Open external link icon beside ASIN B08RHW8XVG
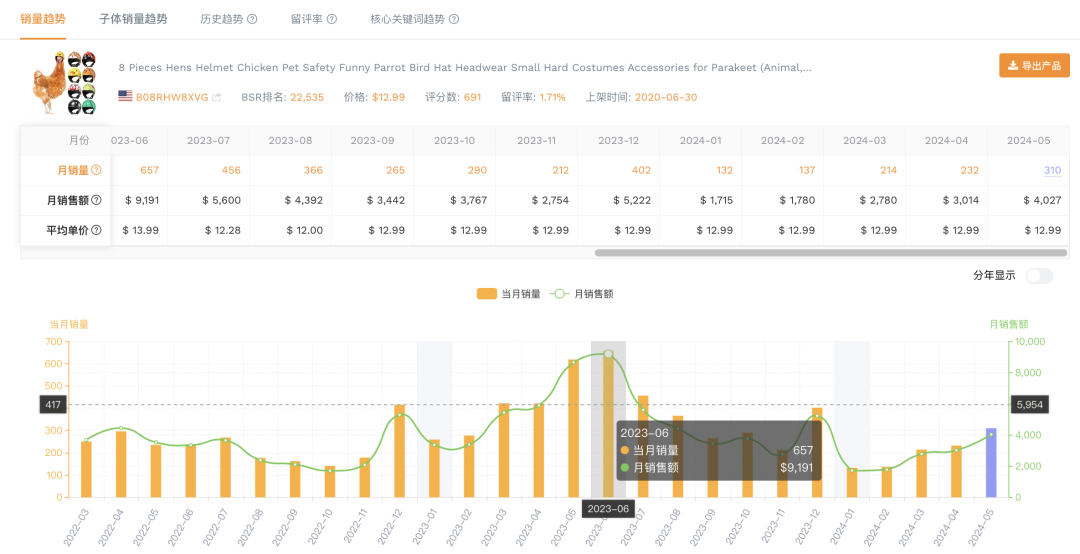The width and height of the screenshot is (1080, 554). pos(217,97)
